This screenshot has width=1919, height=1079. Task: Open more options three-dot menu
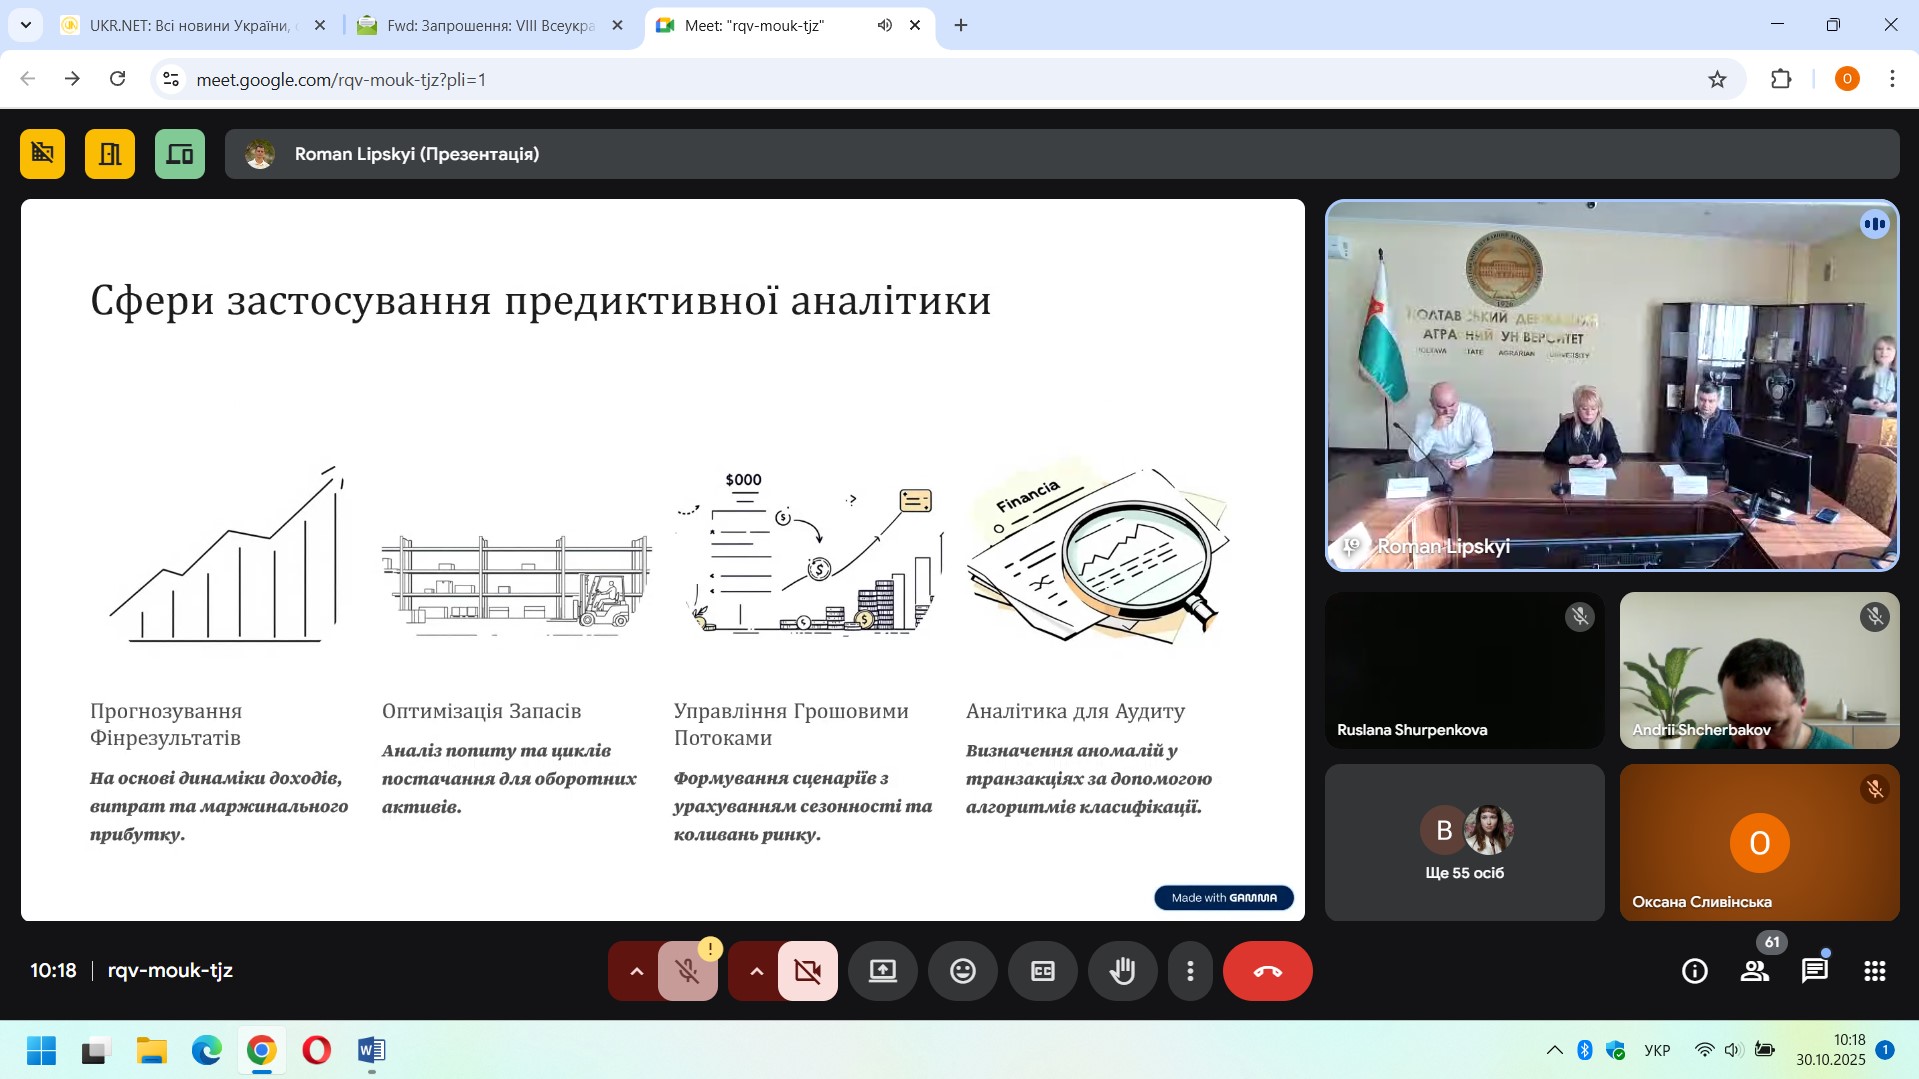click(x=1190, y=971)
